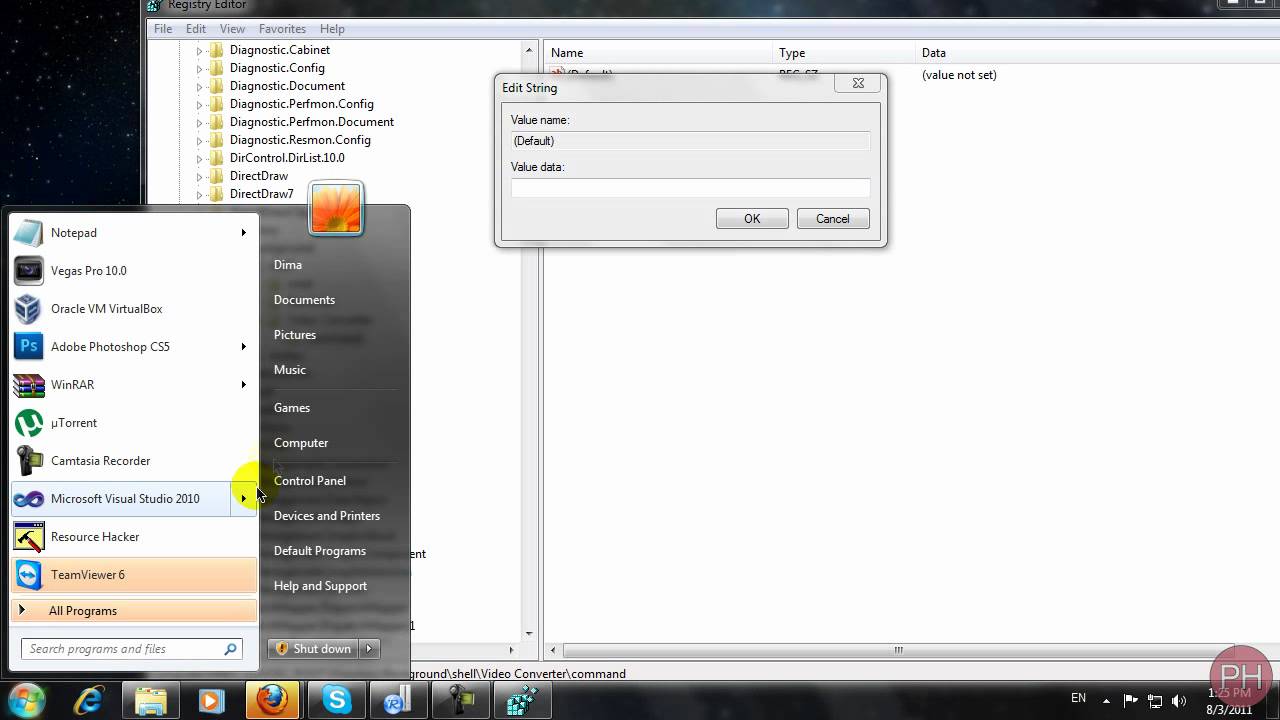1280x720 pixels.
Task: Open the Favorites menu in Registry Editor
Action: tap(282, 29)
